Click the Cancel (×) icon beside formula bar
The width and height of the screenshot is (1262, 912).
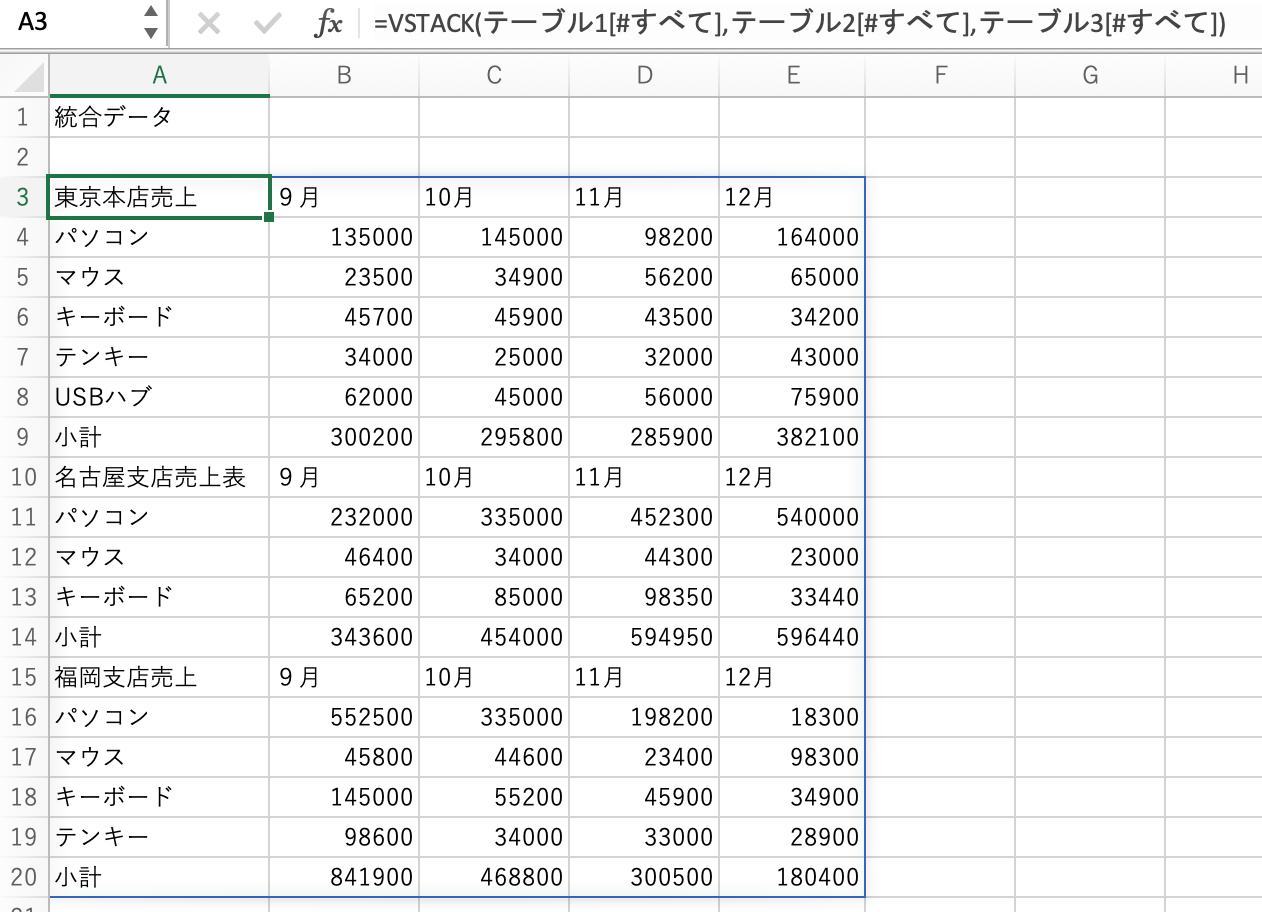(x=209, y=22)
